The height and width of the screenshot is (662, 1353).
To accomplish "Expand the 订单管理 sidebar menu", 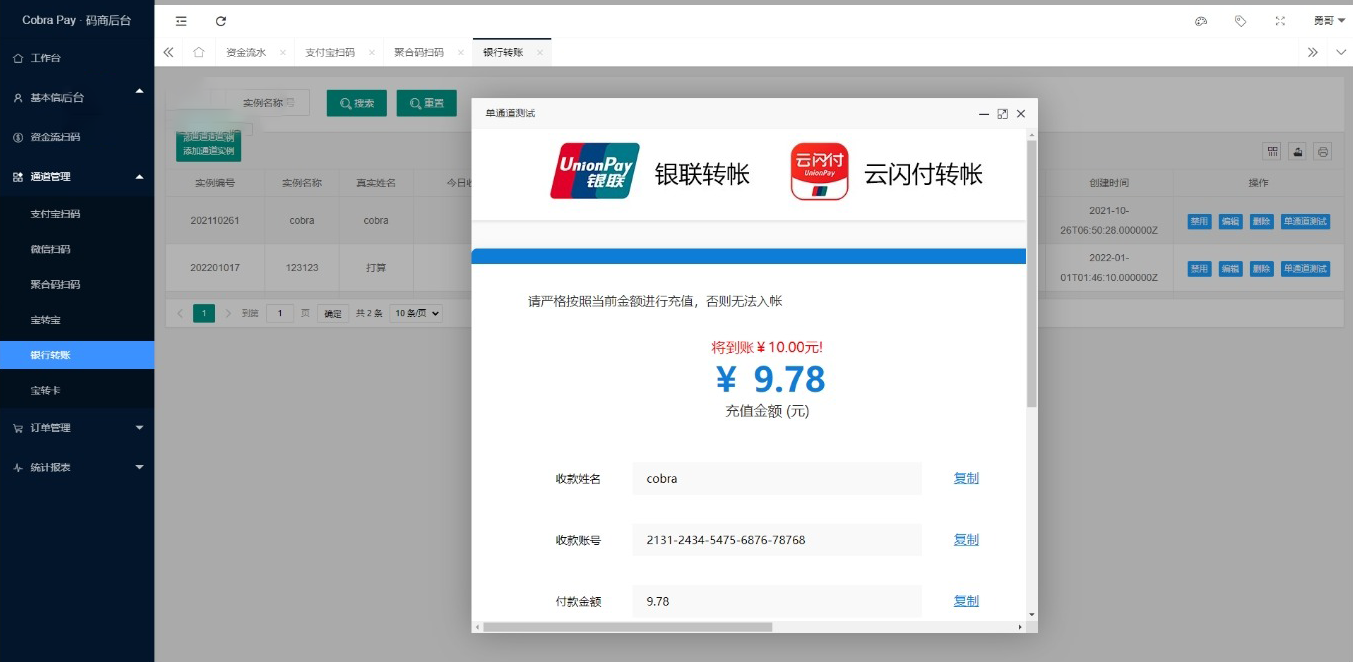I will pyautogui.click(x=77, y=428).
